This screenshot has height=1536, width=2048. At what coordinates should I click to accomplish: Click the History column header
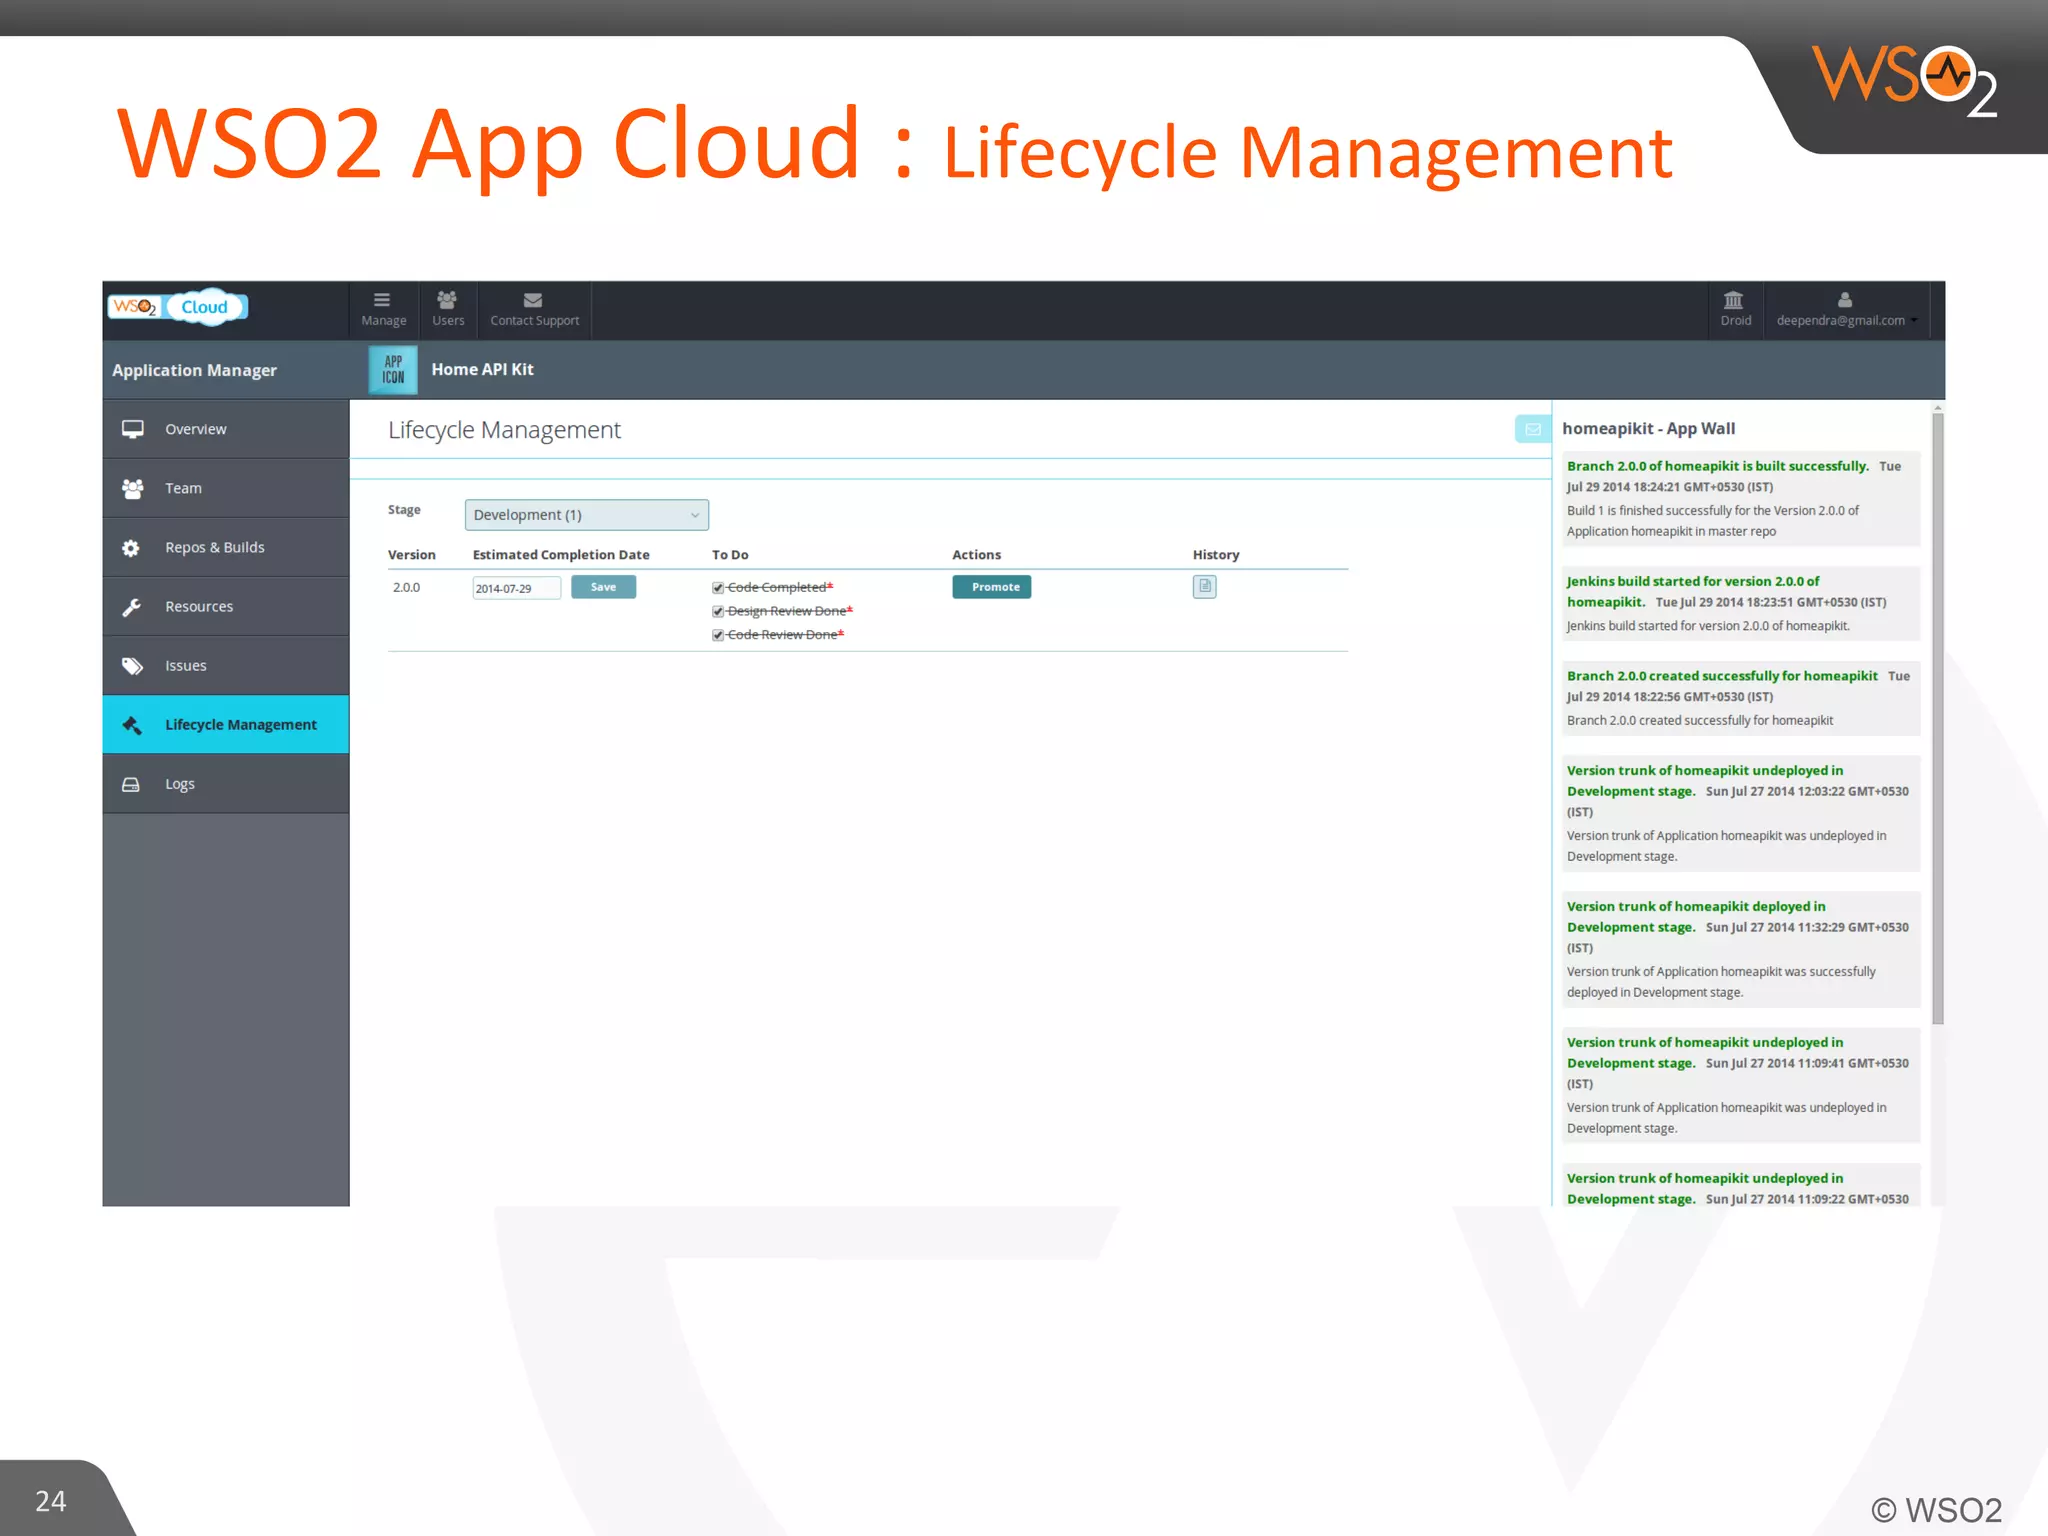[1216, 554]
